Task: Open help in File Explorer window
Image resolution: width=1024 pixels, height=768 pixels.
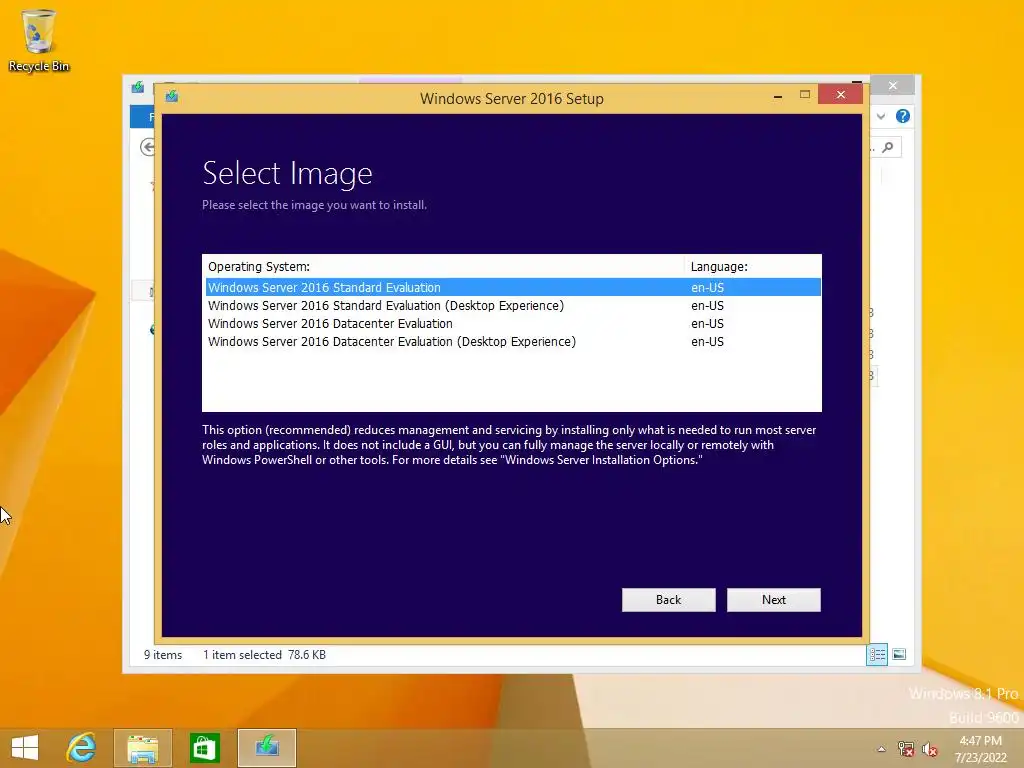Action: pos(903,116)
